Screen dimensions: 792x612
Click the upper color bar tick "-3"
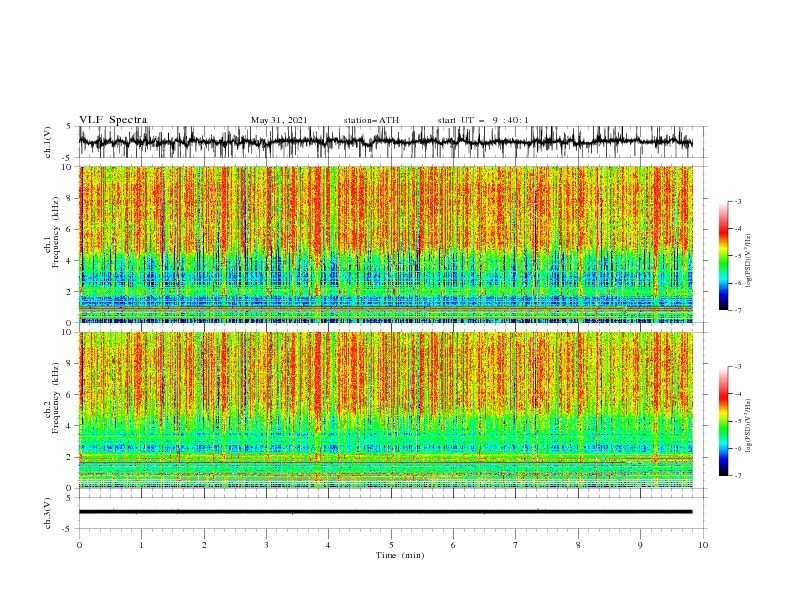coord(738,201)
